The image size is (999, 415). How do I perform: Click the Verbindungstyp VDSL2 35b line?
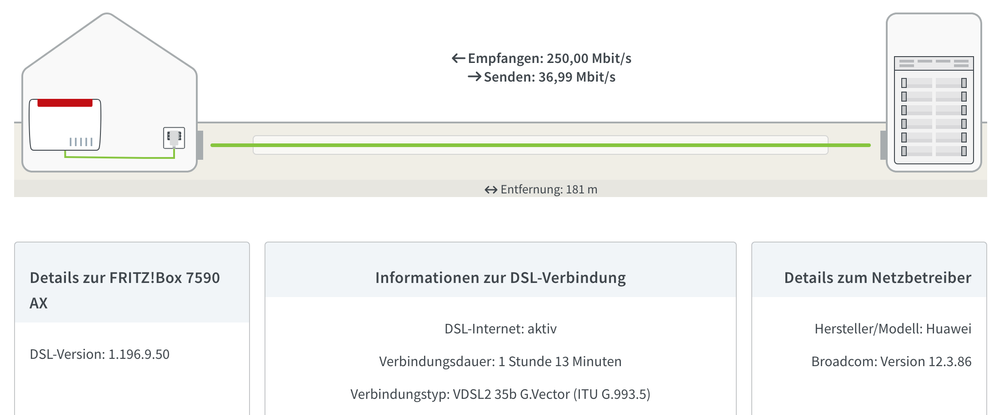tap(500, 392)
